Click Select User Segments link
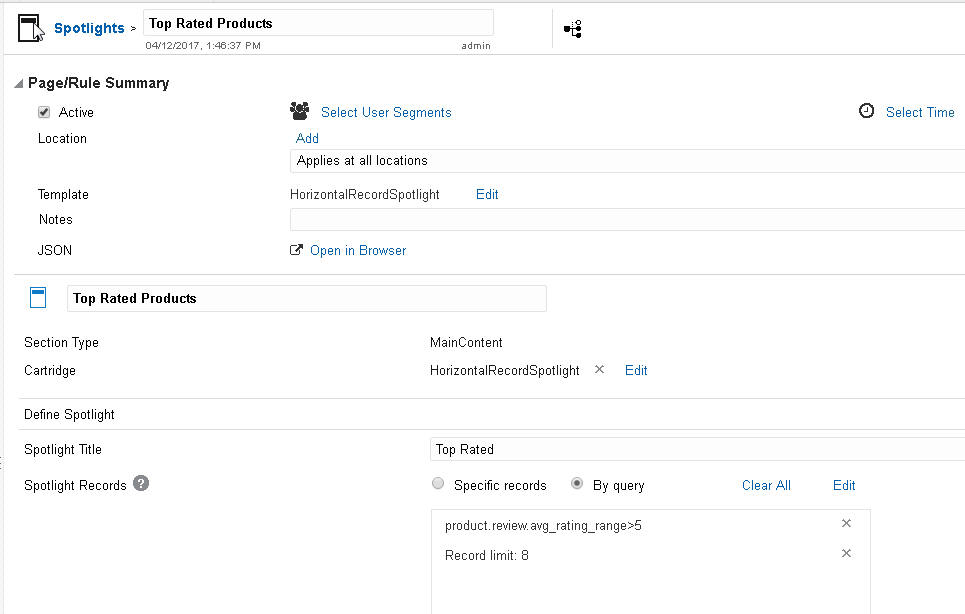965x614 pixels. [x=386, y=112]
